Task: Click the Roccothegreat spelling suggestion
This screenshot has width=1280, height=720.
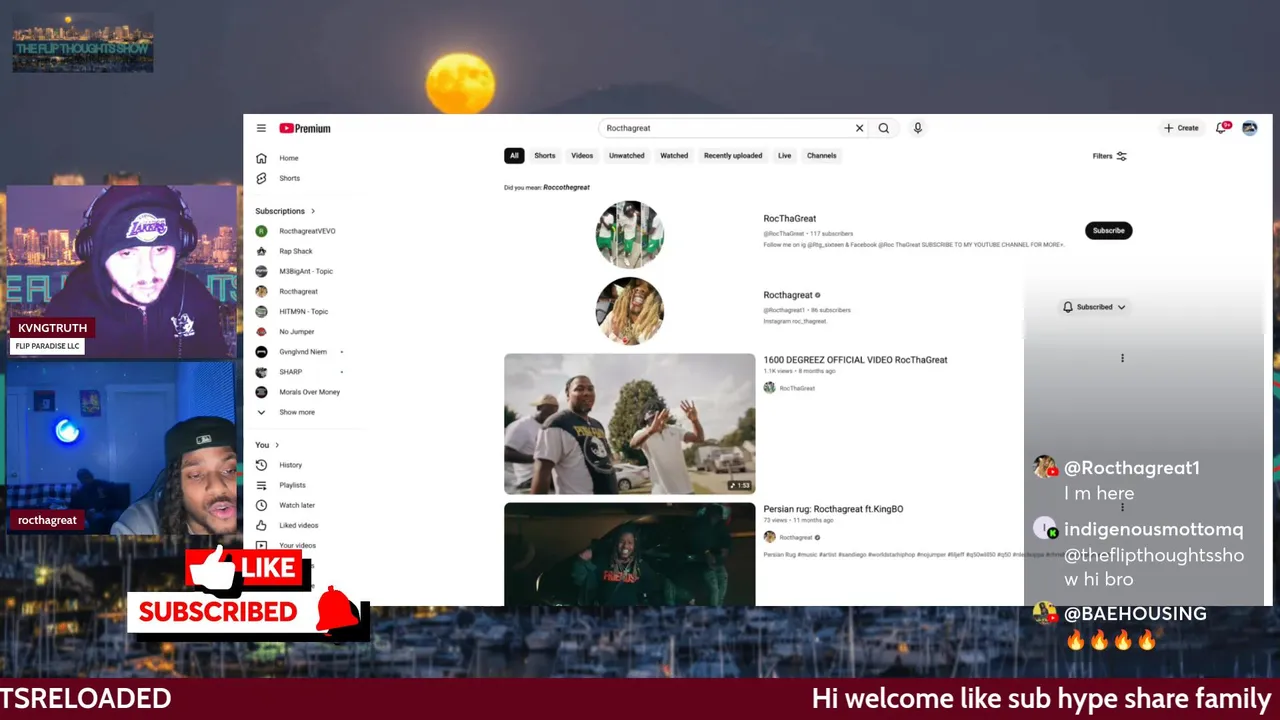Action: pyautogui.click(x=566, y=187)
